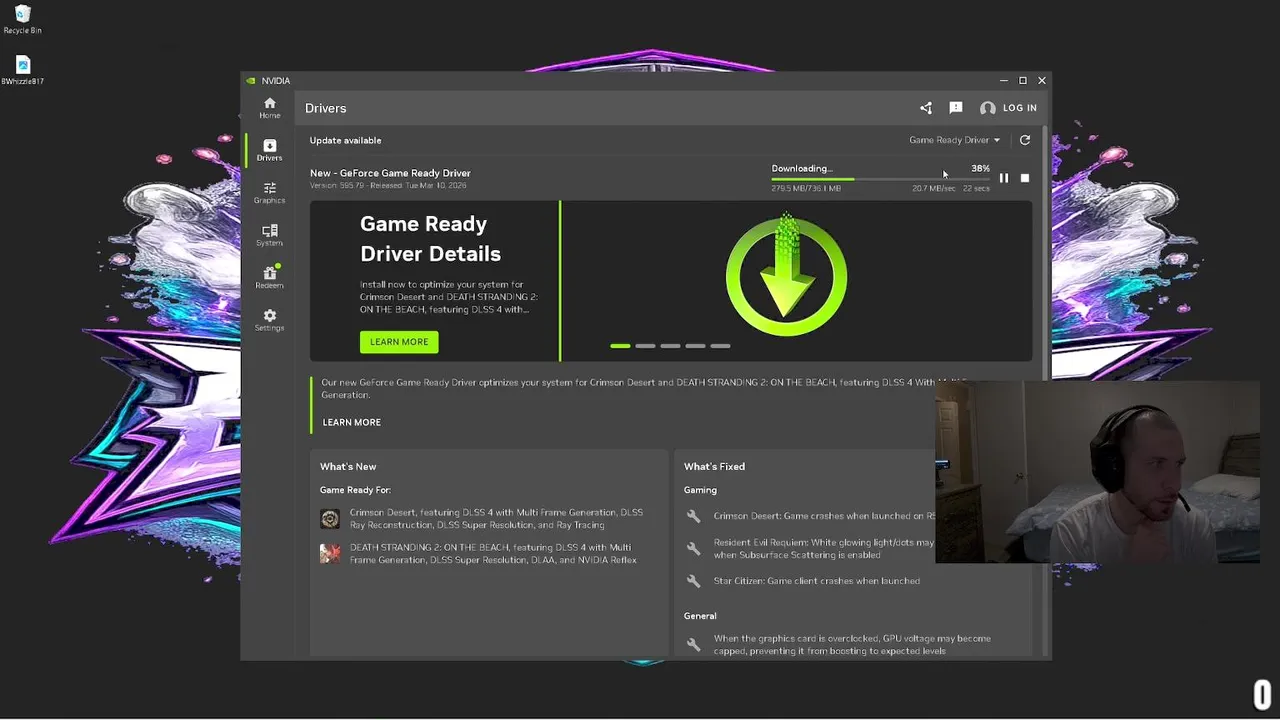Click wrench icon beside overclocked GPU fix
The height and width of the screenshot is (720, 1280).
[693, 645]
